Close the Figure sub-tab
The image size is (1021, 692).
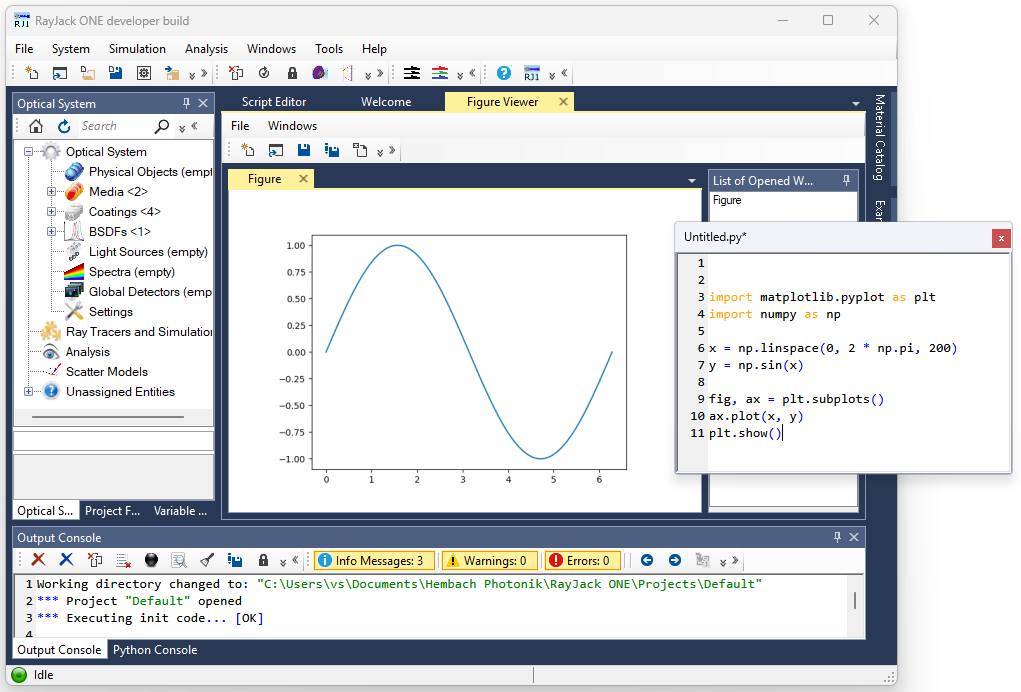303,178
